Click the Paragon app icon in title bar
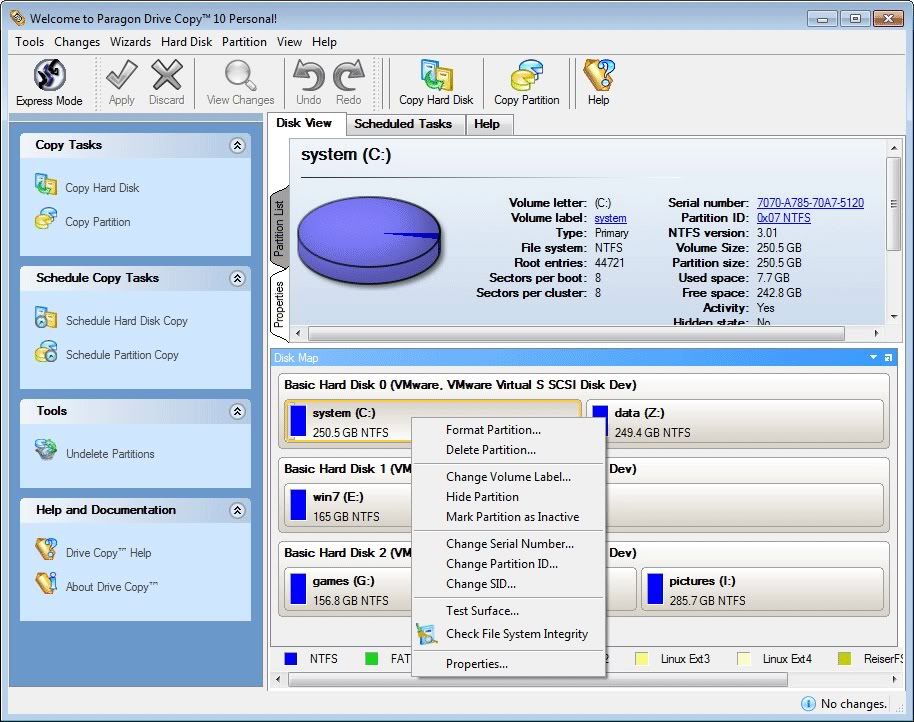Image resolution: width=914 pixels, height=722 pixels. point(17,17)
